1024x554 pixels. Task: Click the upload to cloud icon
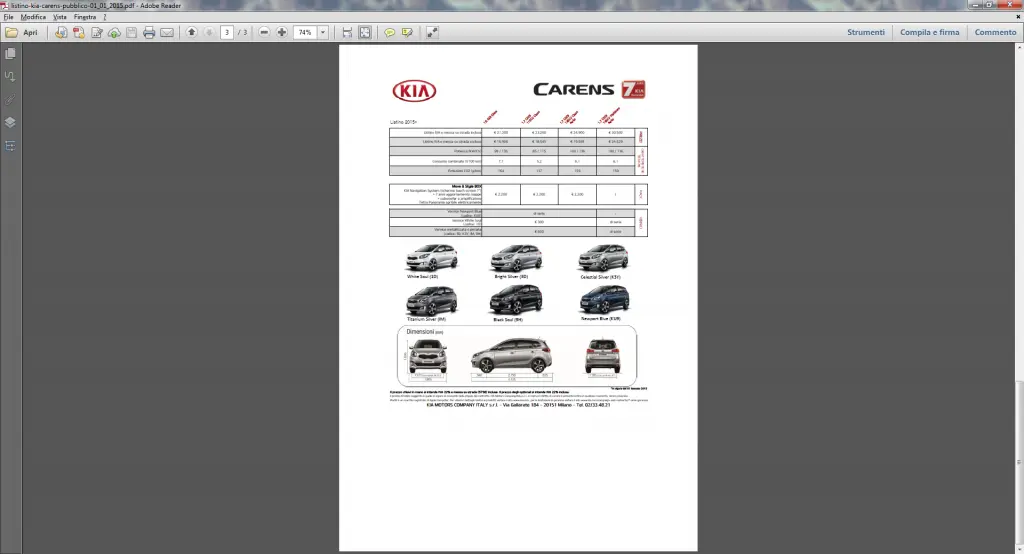click(114, 32)
